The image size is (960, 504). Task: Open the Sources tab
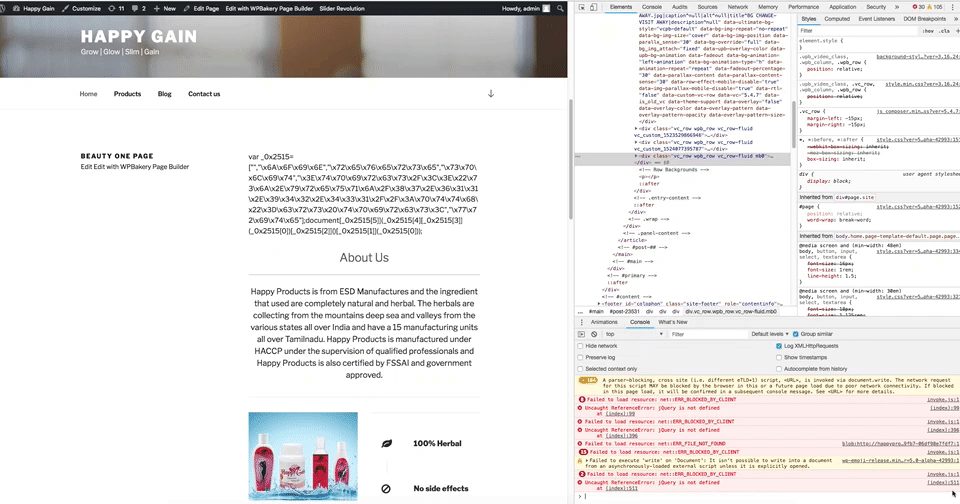click(707, 7)
